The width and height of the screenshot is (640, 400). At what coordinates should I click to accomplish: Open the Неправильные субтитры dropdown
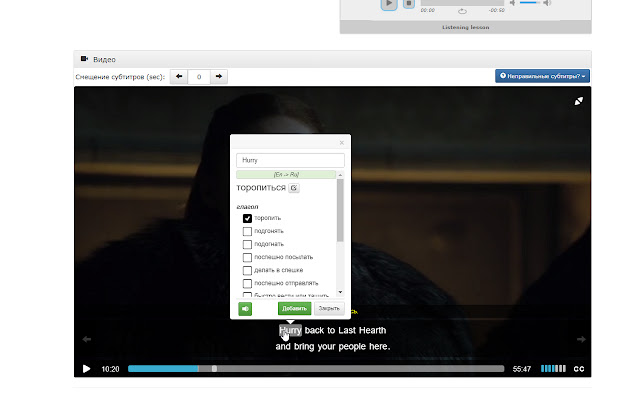(542, 76)
